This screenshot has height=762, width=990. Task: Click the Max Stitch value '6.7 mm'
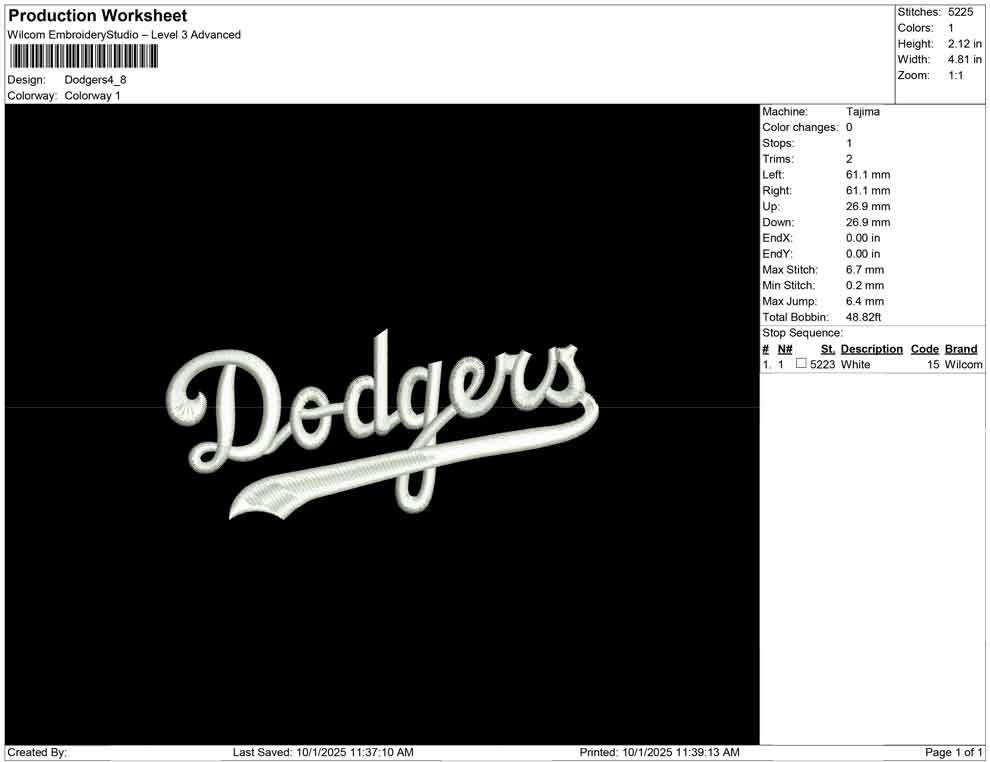(865, 270)
